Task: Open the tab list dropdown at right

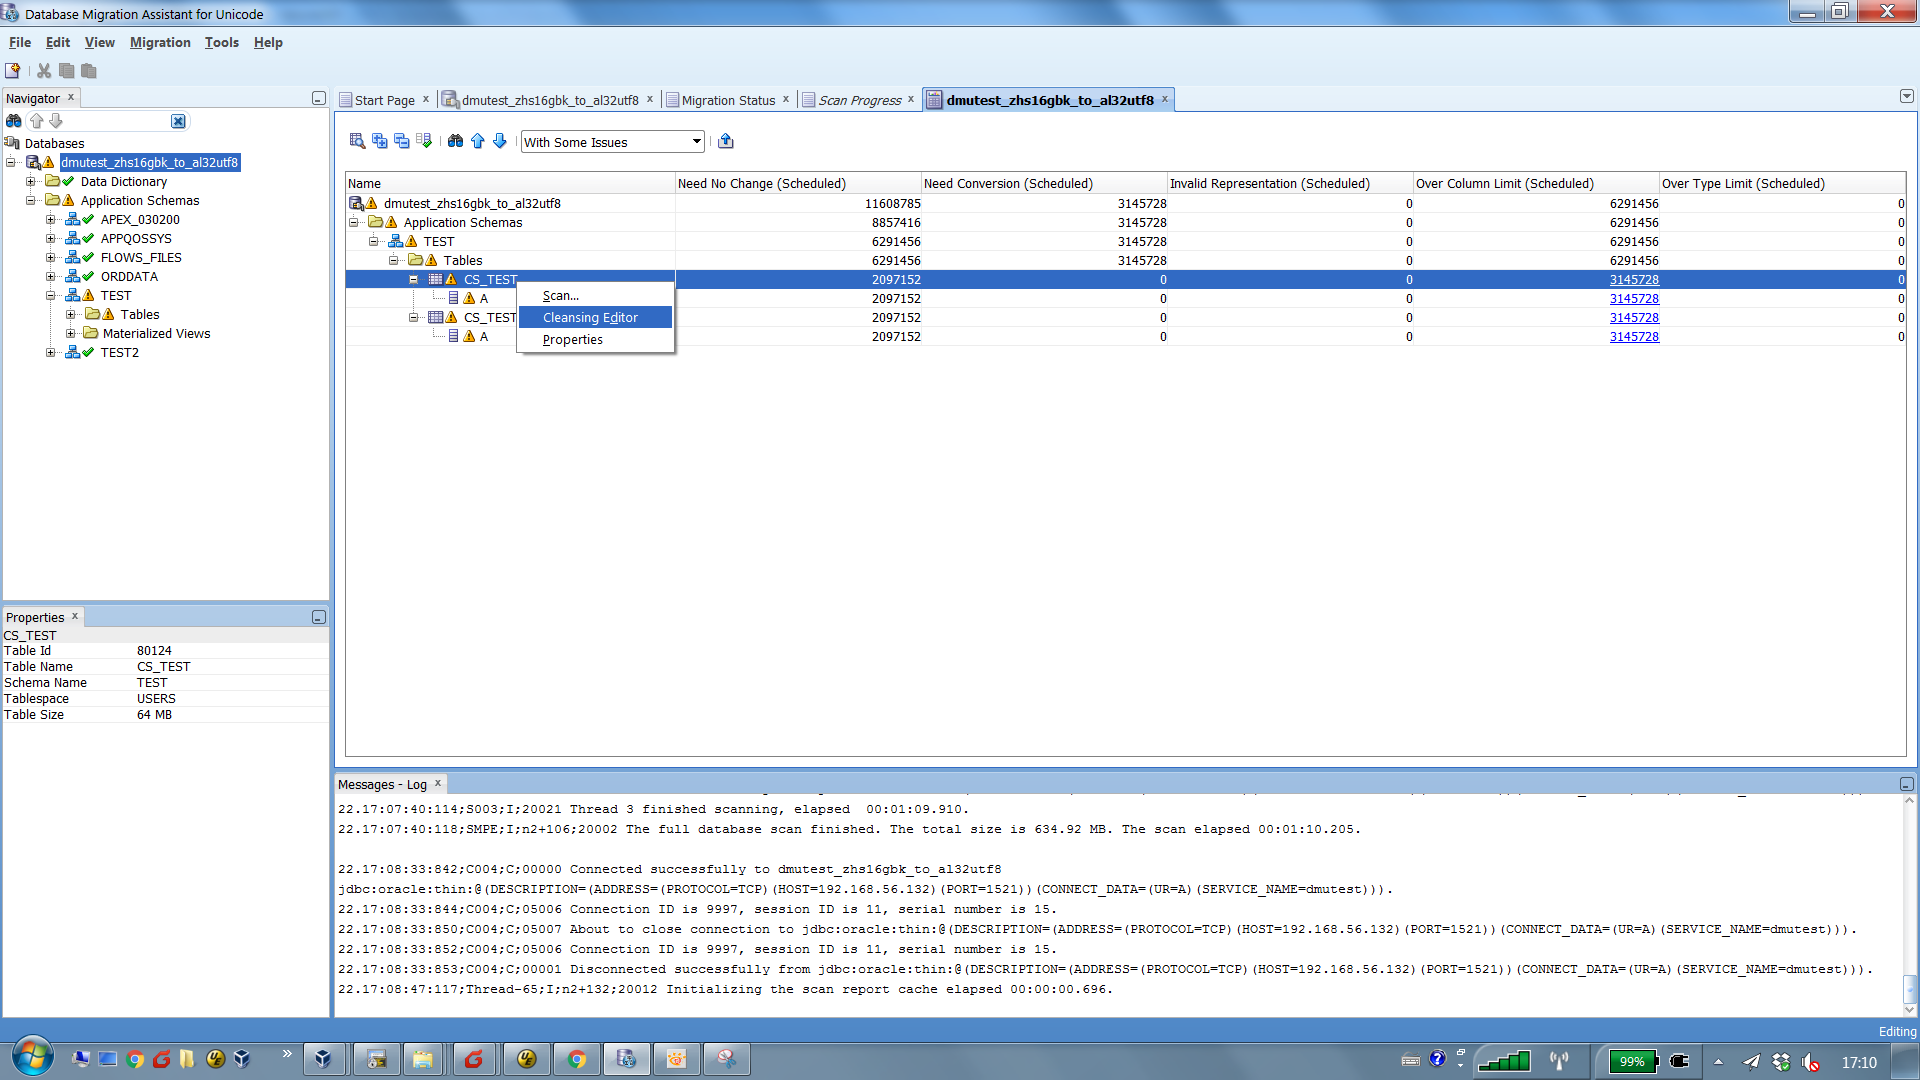Action: click(1907, 96)
